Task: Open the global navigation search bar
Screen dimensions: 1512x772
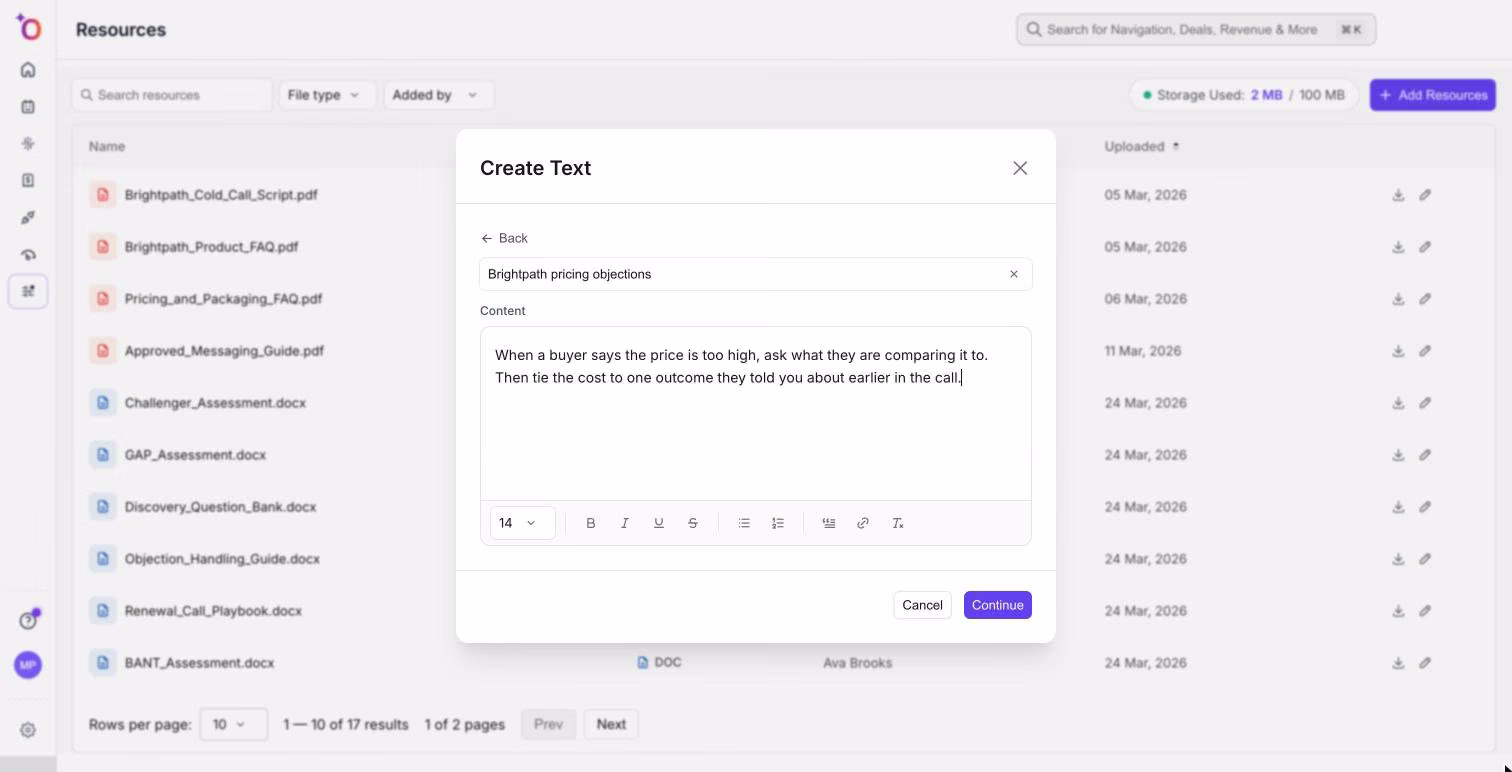Action: coord(1196,30)
